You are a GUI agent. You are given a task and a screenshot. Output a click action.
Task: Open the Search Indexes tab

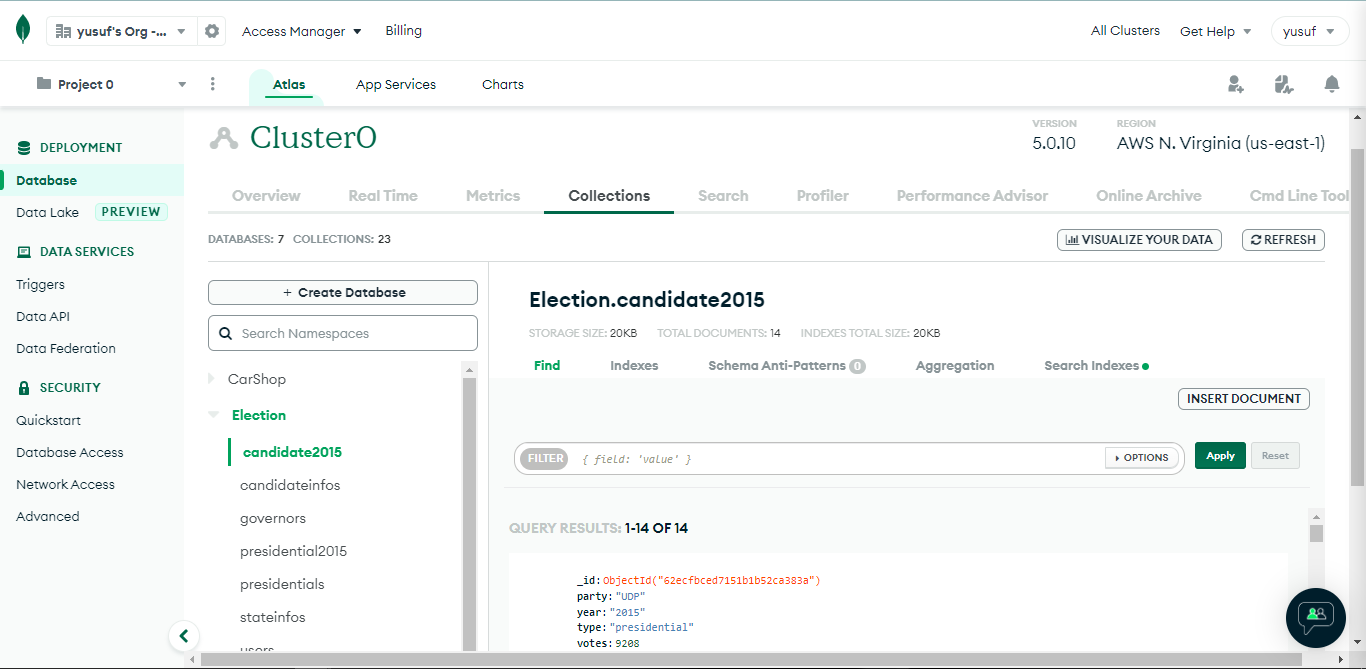coord(1096,366)
